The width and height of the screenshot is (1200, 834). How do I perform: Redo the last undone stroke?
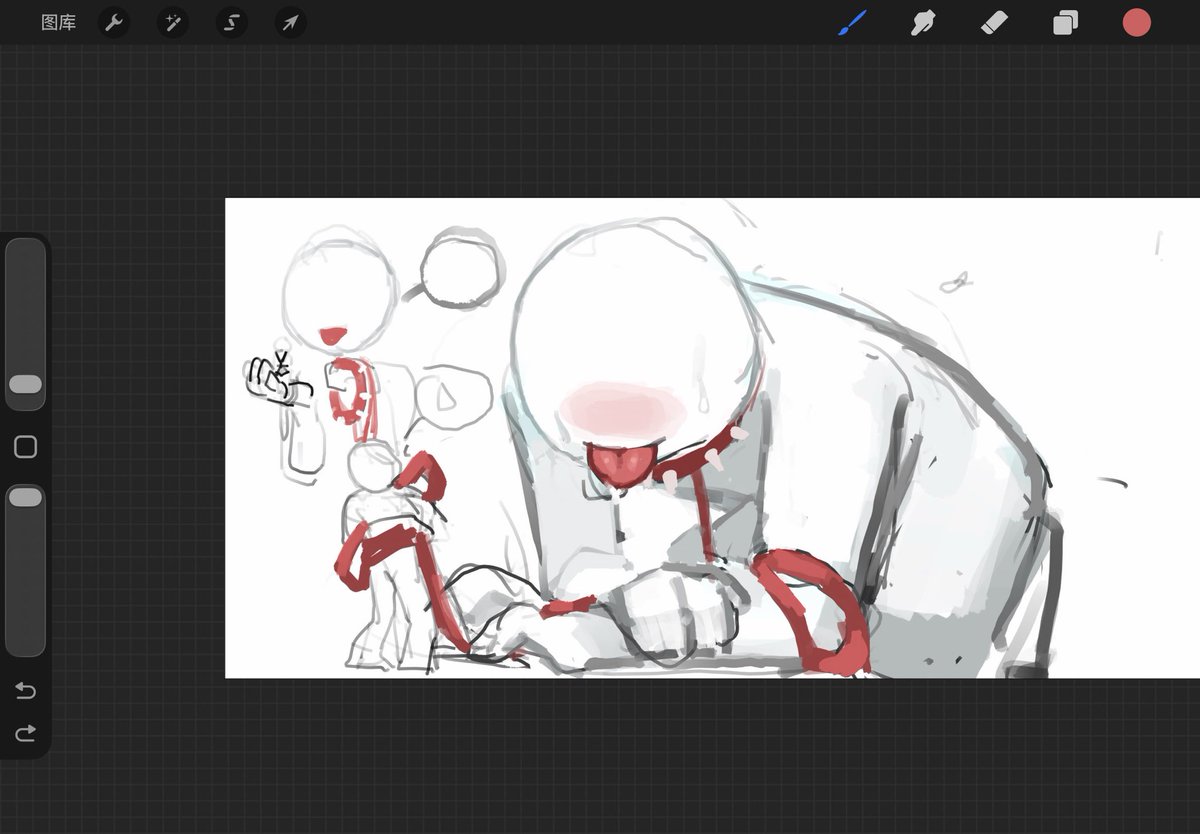coord(25,733)
